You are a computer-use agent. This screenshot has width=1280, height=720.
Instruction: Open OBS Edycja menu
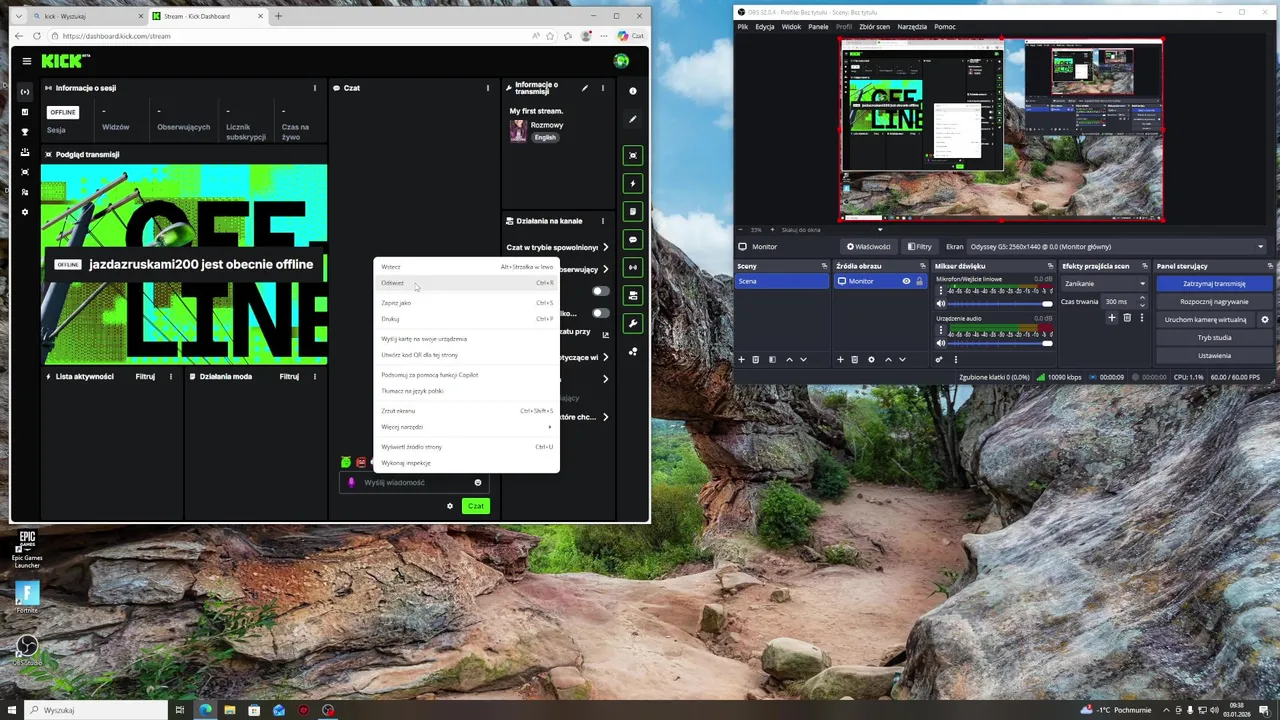765,27
